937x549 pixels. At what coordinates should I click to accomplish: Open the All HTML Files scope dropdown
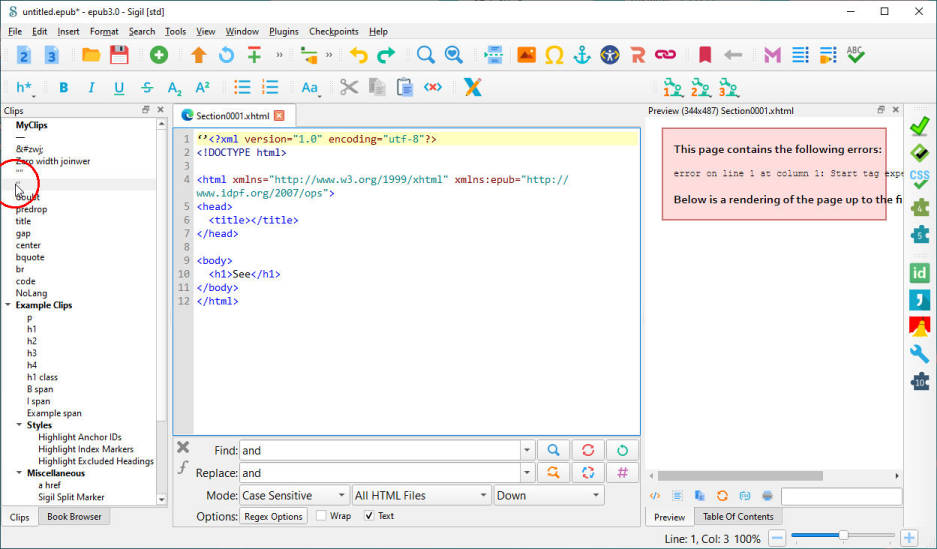420,495
